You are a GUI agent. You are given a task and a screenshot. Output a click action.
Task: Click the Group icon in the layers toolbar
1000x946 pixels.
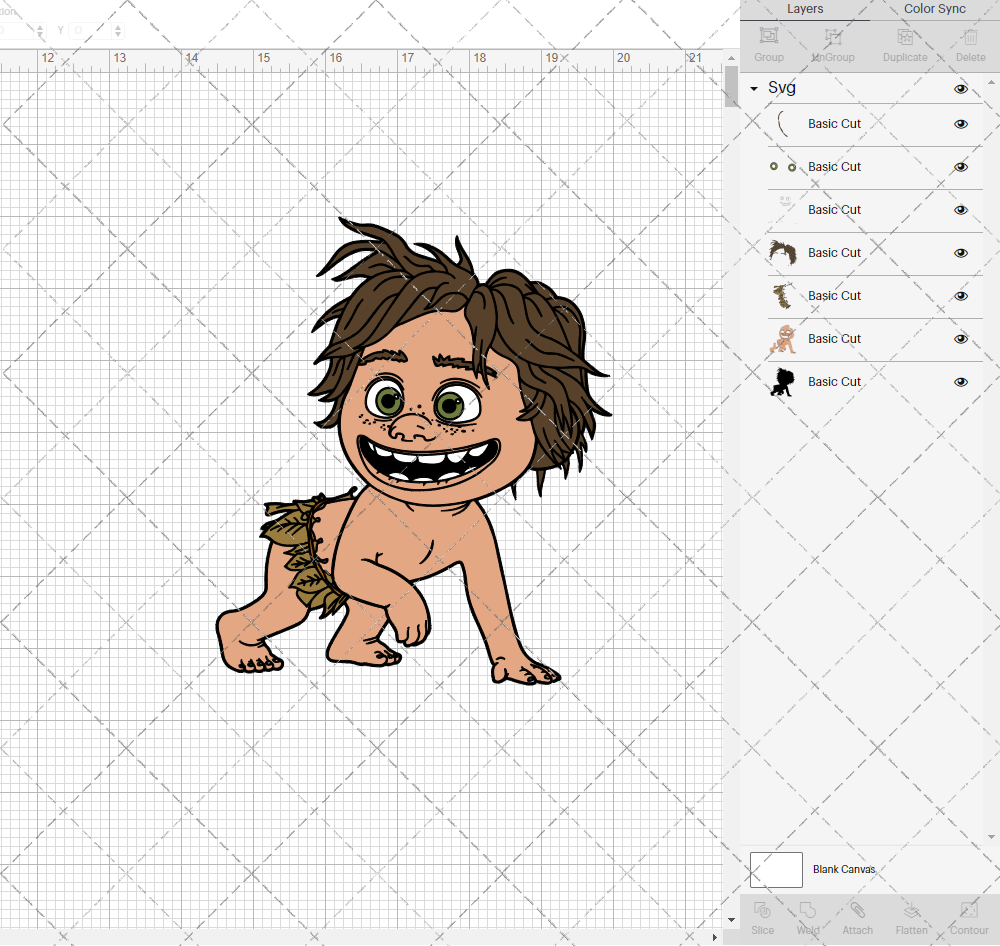[768, 36]
